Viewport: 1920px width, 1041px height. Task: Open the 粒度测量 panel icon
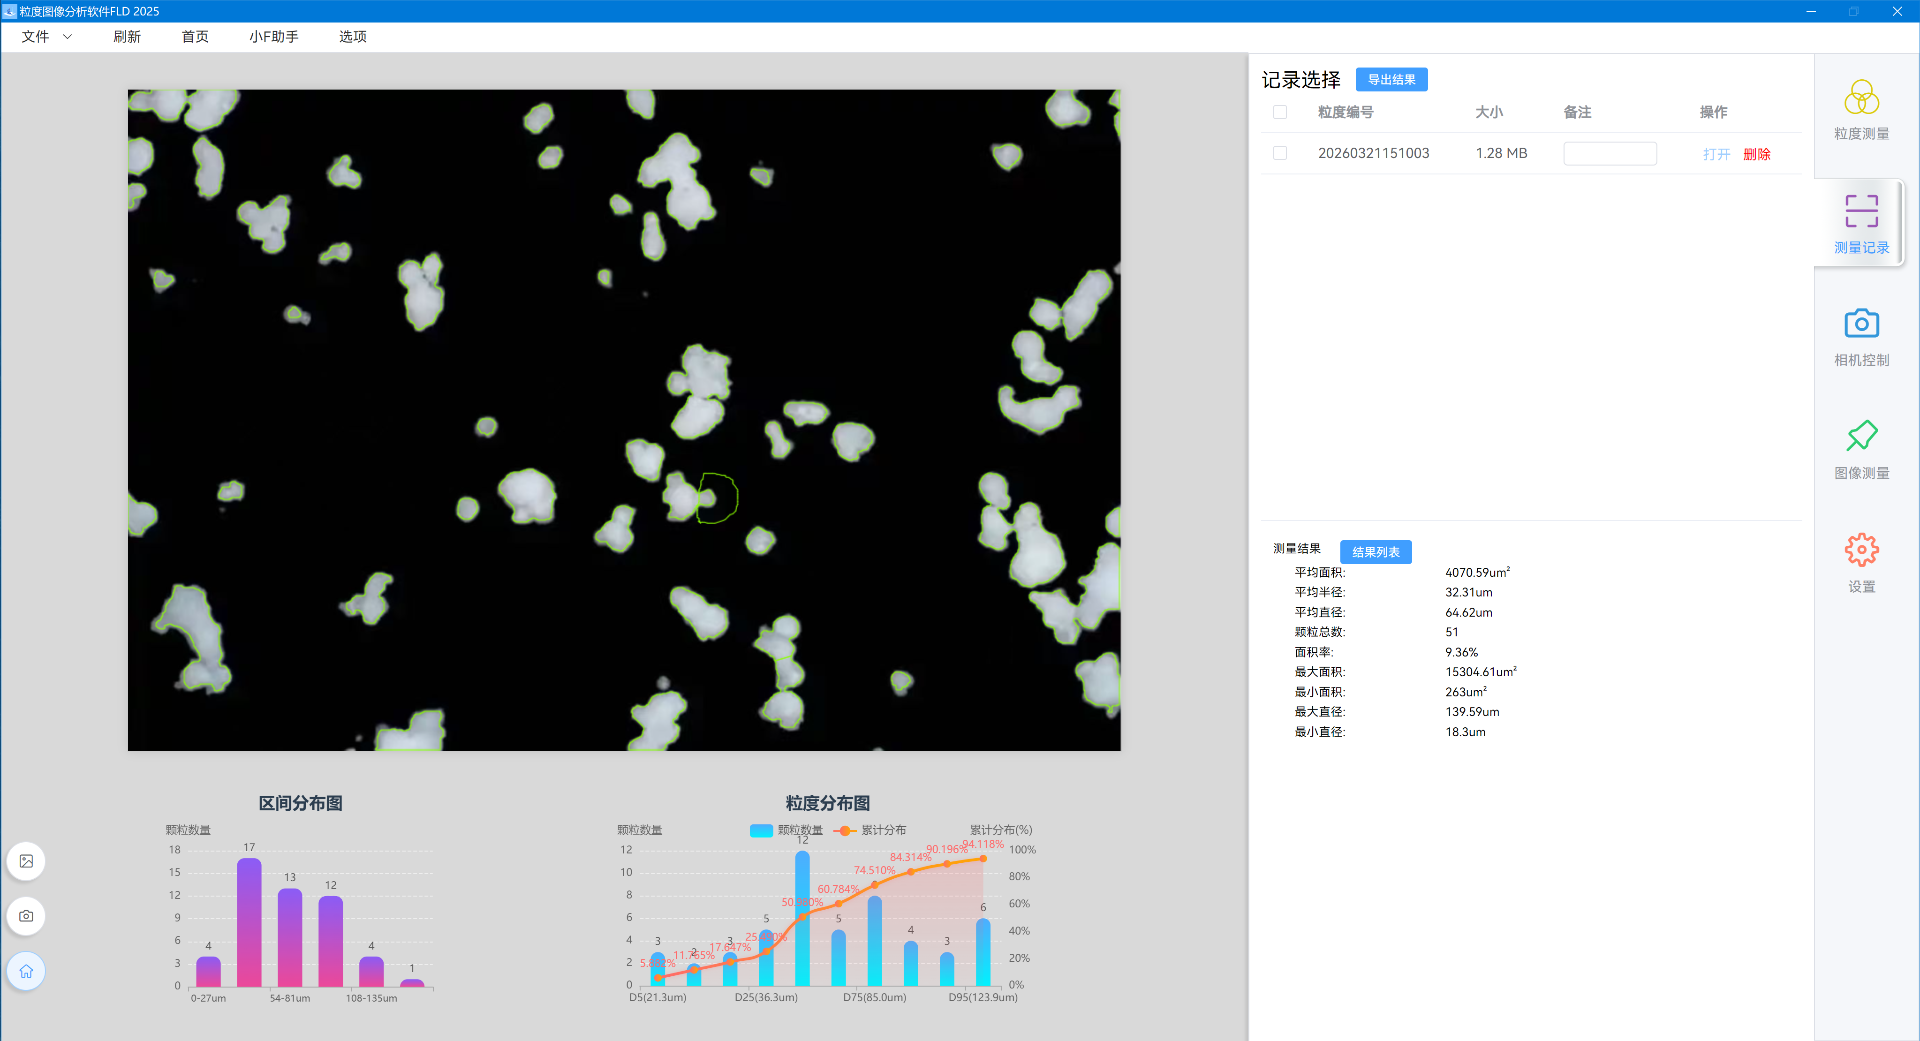coord(1861,98)
